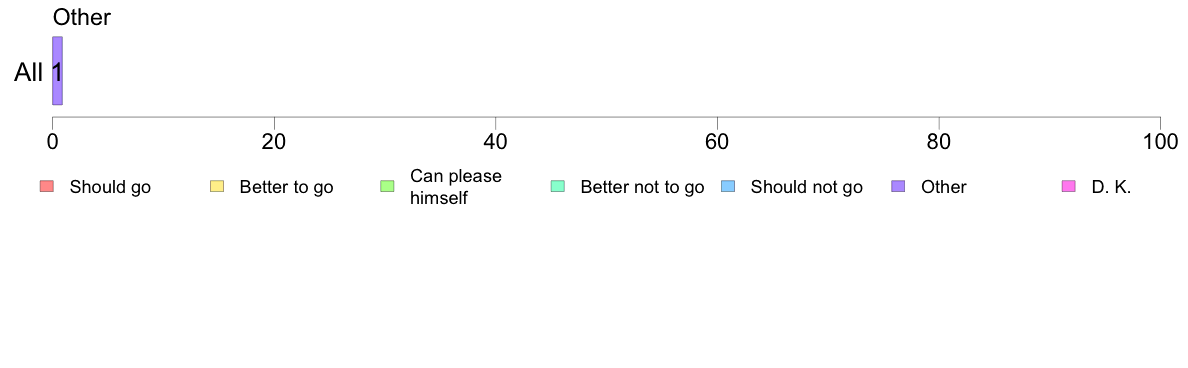1188x368 pixels.
Task: Click the teal Better not to go swatch
Action: pyautogui.click(x=557, y=186)
